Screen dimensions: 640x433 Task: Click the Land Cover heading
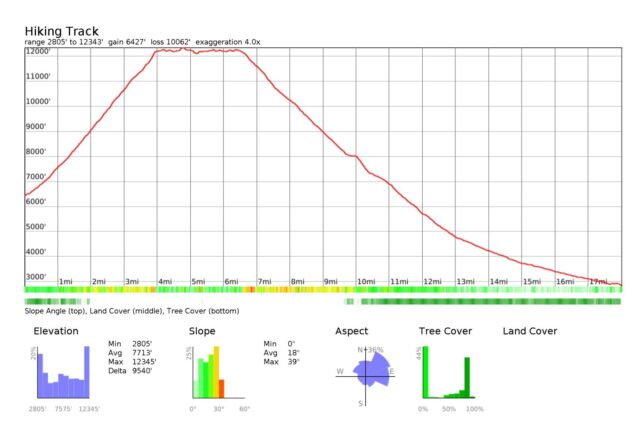[529, 331]
